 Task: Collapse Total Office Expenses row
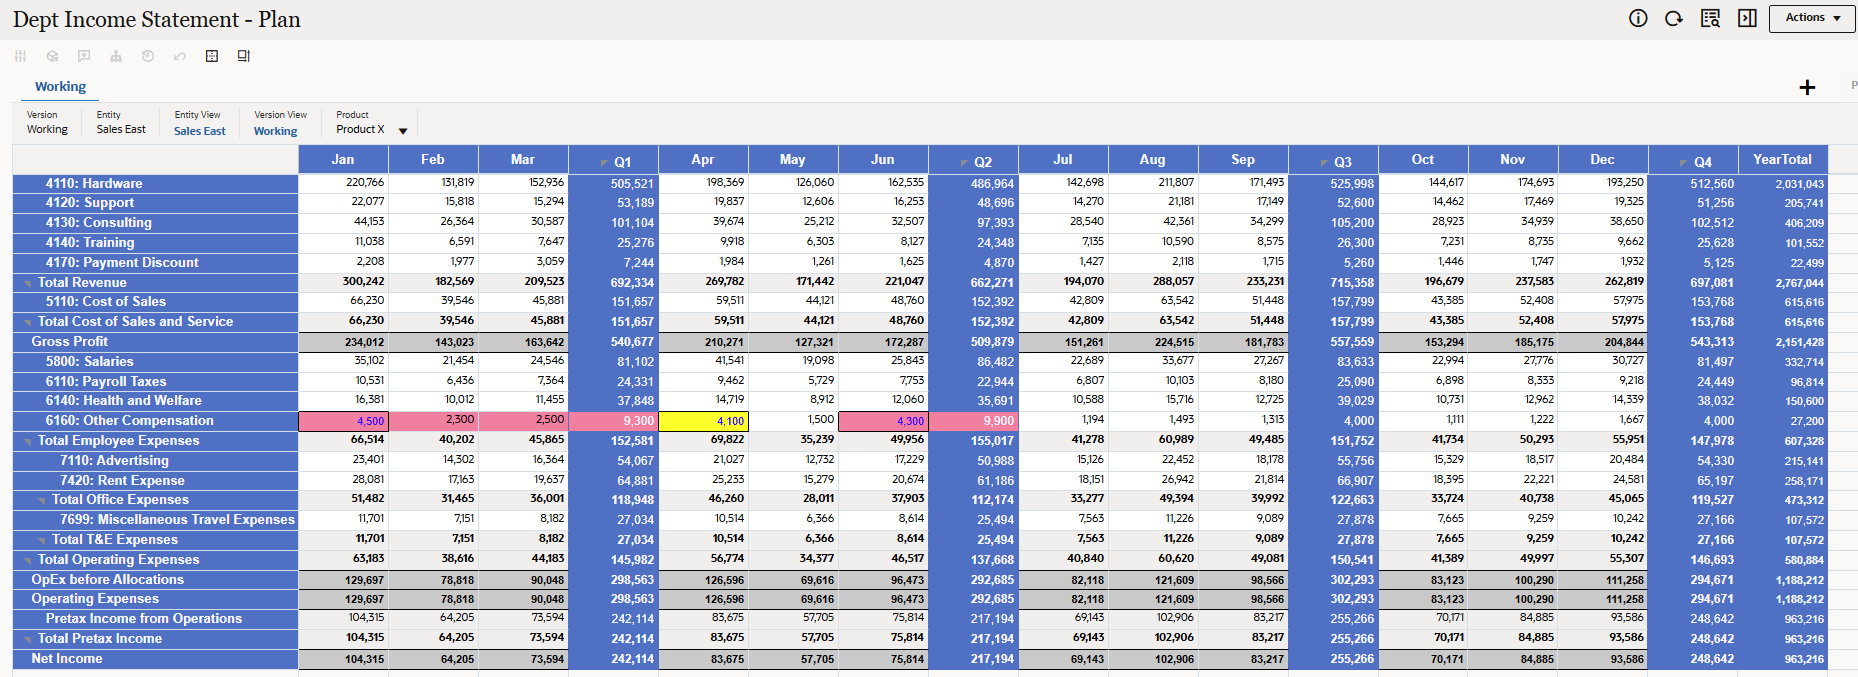tap(42, 501)
